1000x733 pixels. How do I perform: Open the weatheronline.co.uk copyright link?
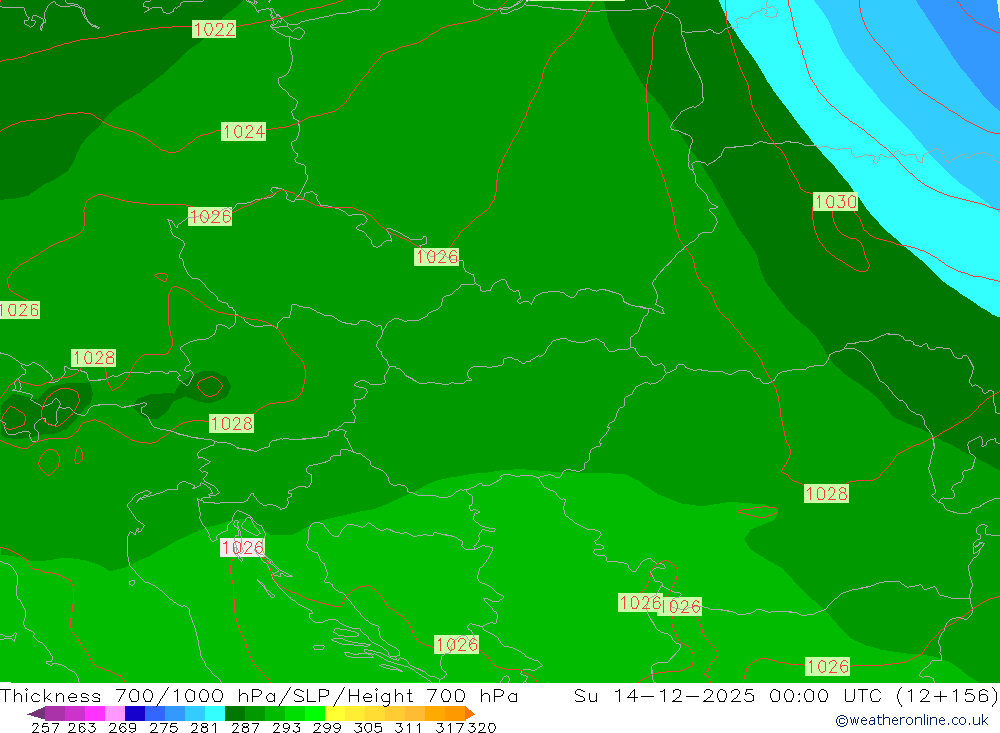911,720
